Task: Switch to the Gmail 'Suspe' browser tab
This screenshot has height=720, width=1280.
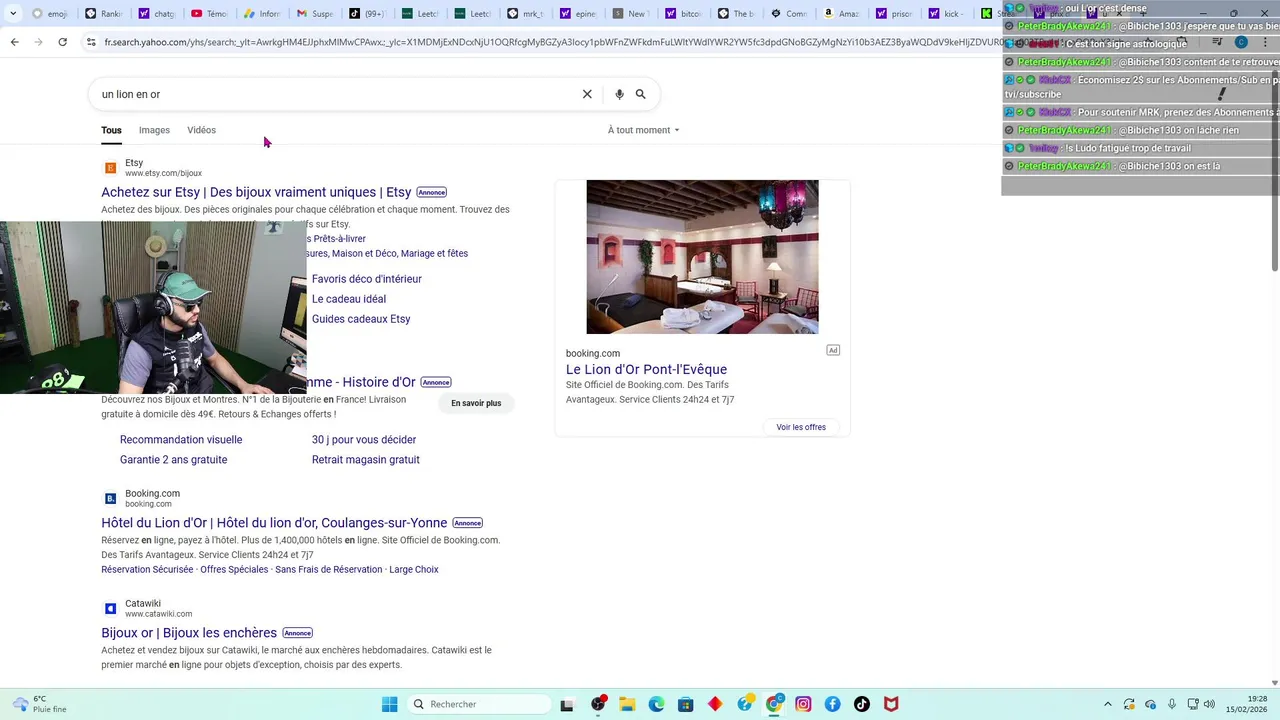Action: (316, 14)
